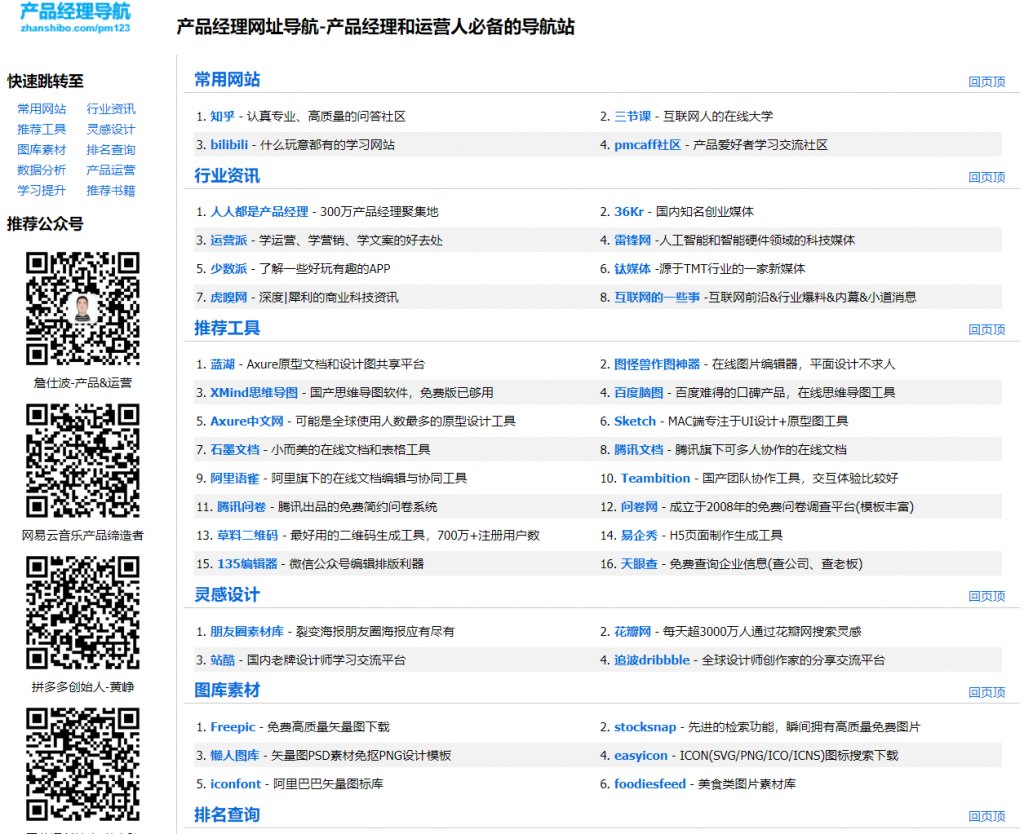The width and height of the screenshot is (1024, 834).
Task: Jump to 产品运营 in quick links
Action: 111,170
